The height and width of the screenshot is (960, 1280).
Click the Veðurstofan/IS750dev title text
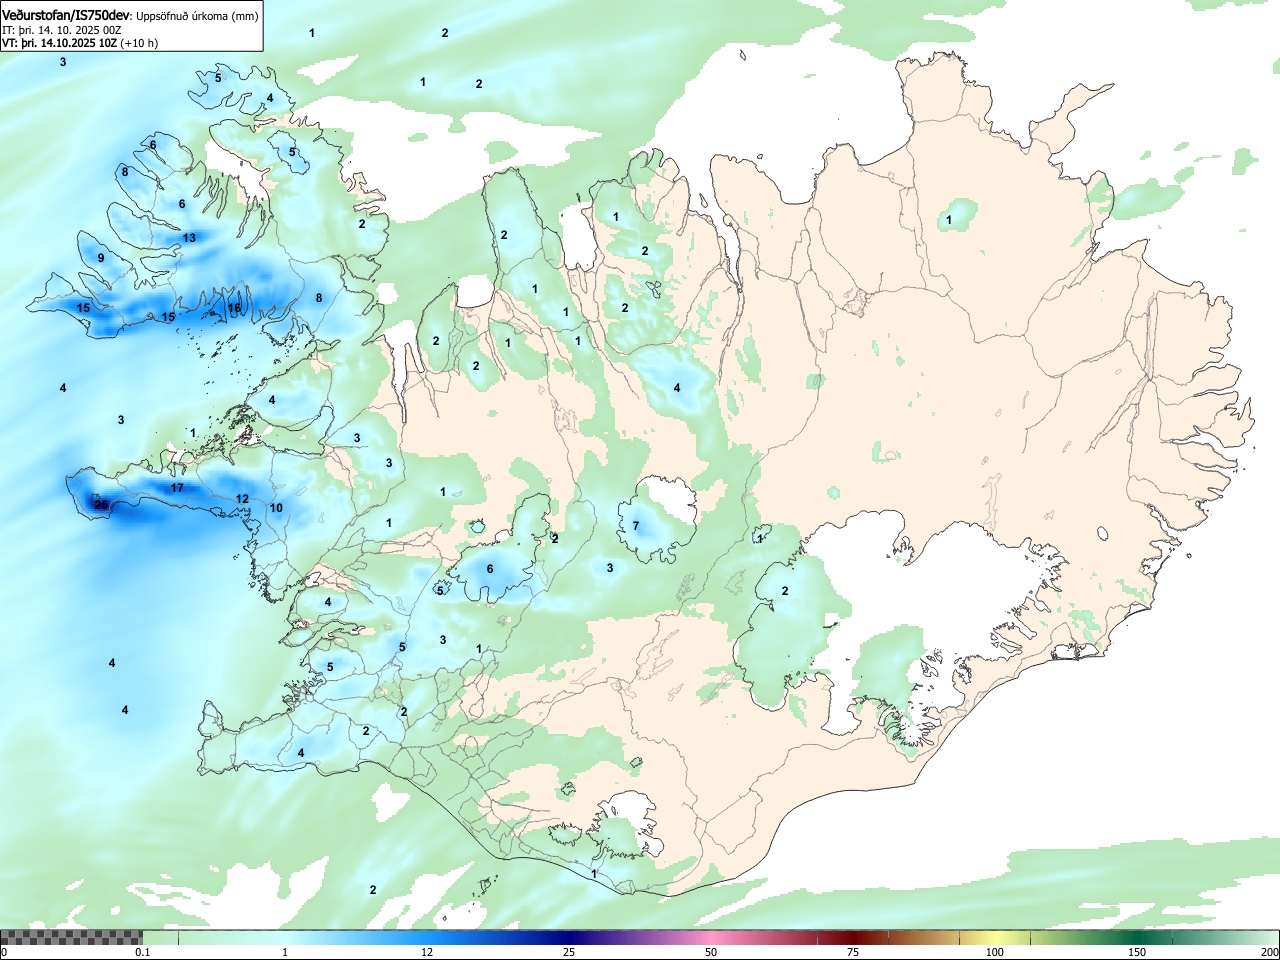coord(65,15)
